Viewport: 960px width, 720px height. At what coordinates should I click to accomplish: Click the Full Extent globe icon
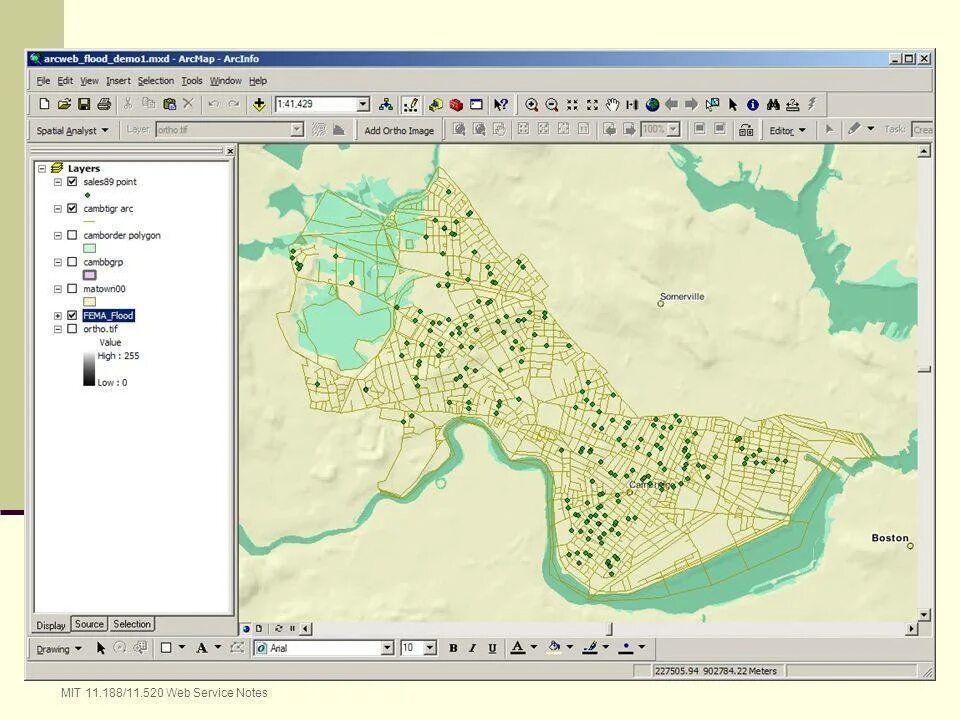pos(653,105)
